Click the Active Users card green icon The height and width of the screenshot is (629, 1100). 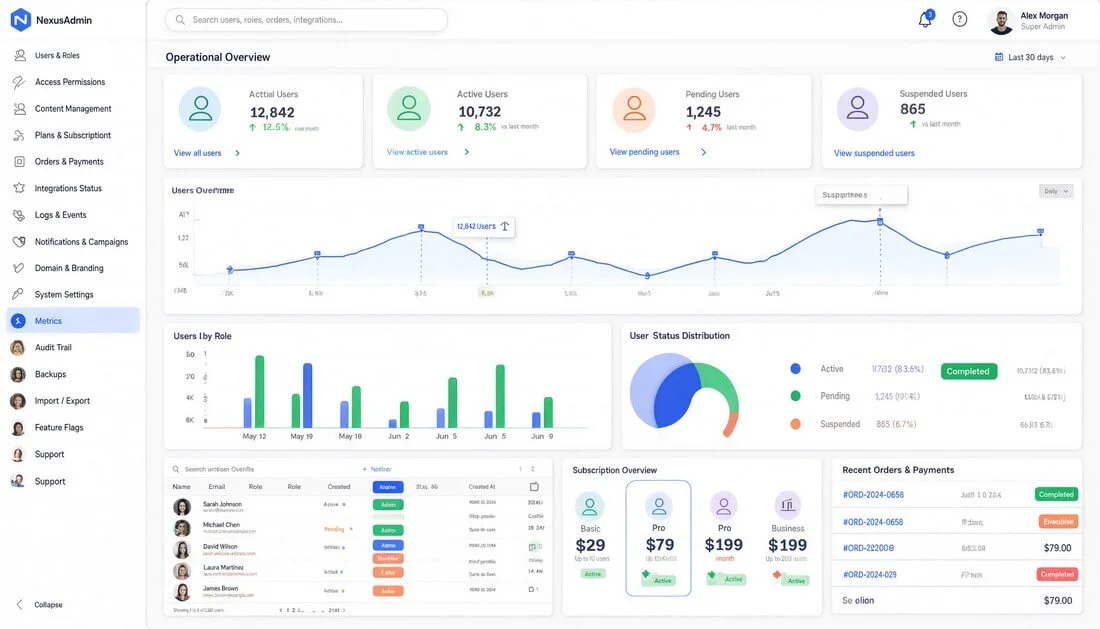pos(409,109)
